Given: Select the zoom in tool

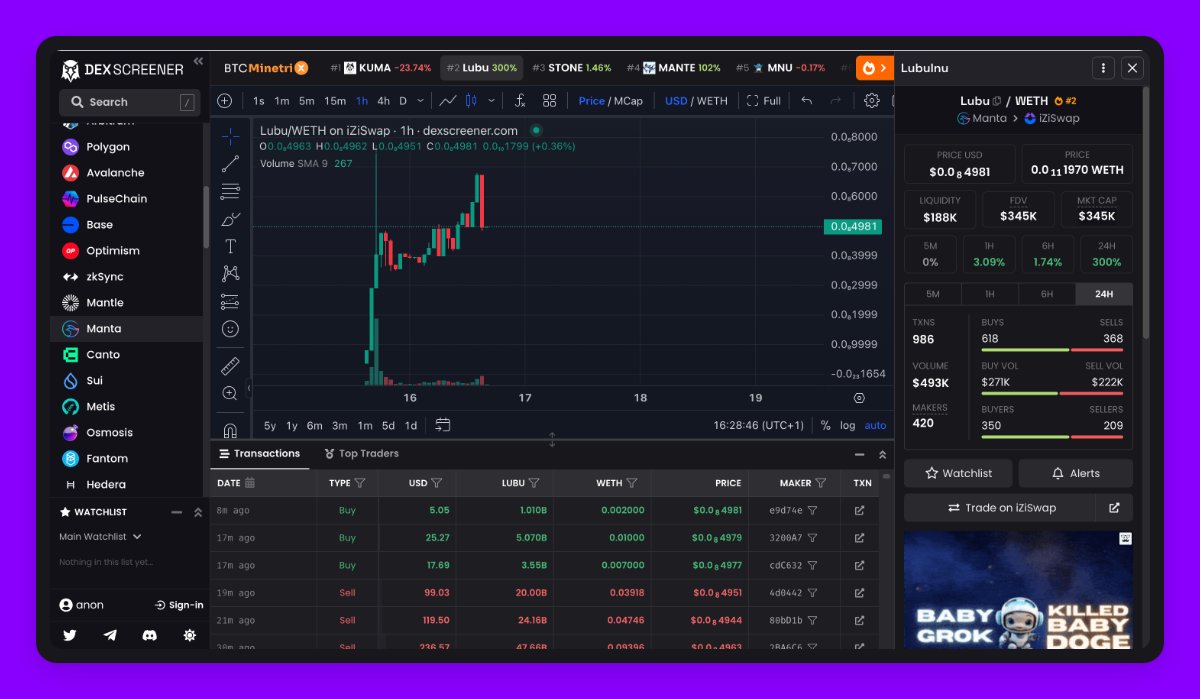Looking at the screenshot, I should click(x=230, y=394).
